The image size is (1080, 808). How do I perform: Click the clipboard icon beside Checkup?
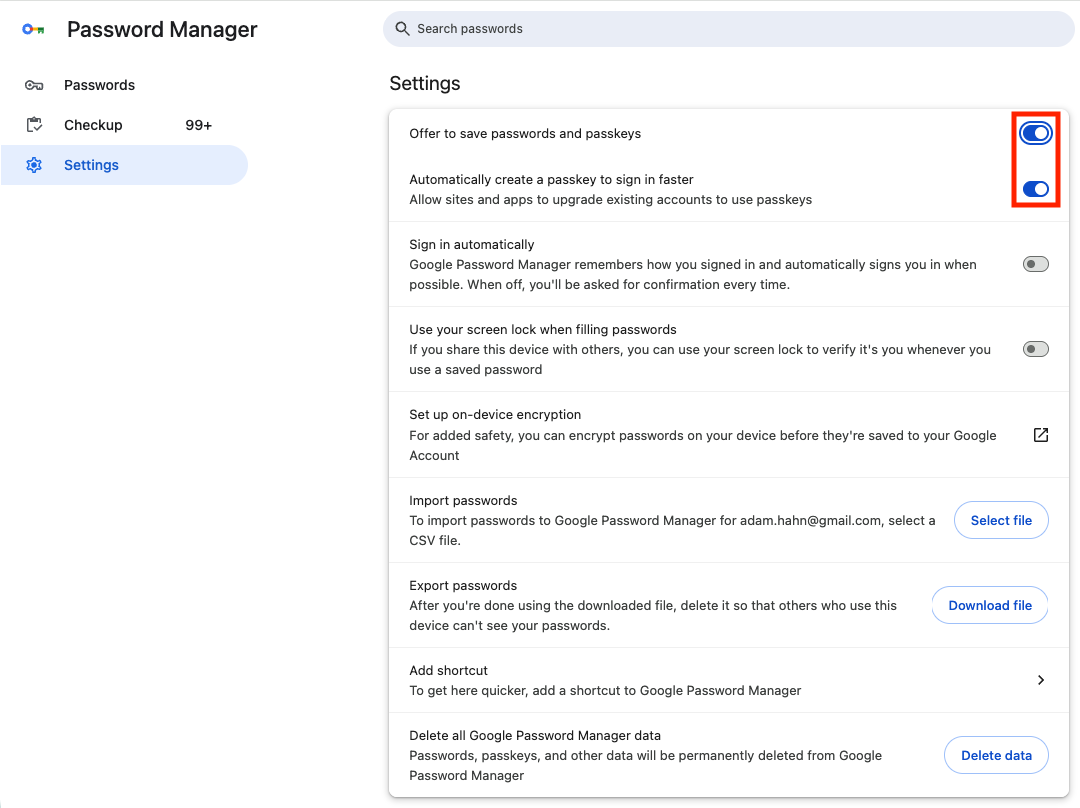[x=34, y=125]
